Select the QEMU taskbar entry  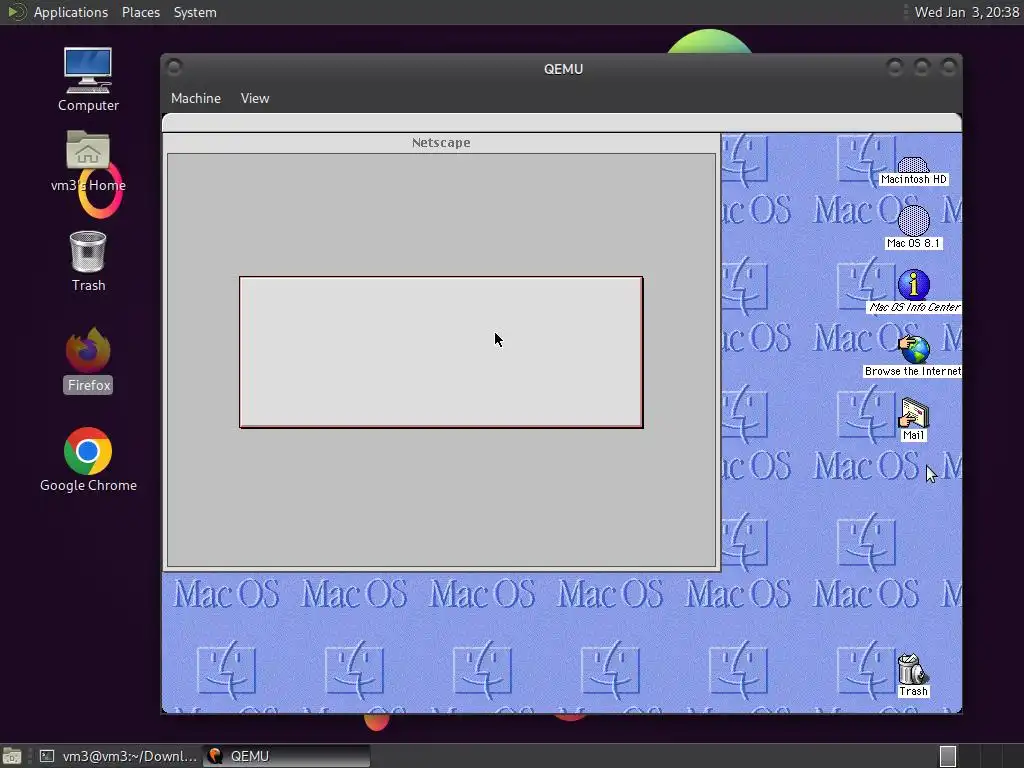(x=286, y=756)
